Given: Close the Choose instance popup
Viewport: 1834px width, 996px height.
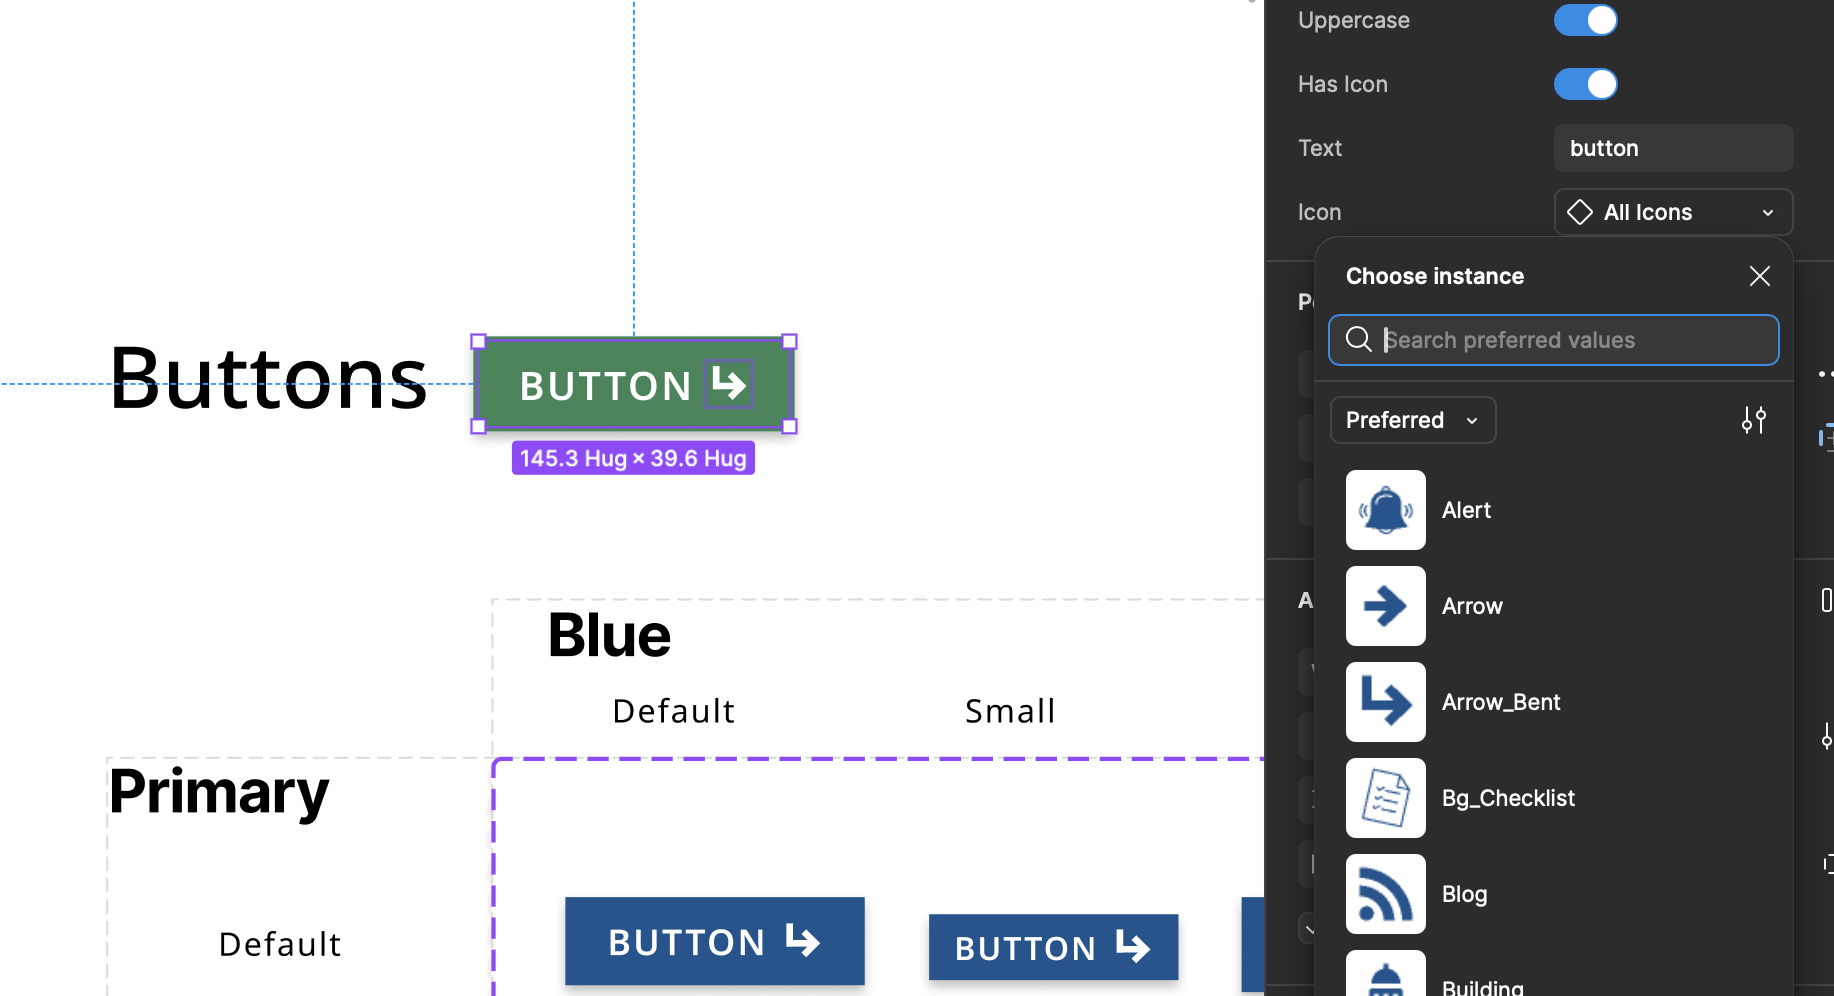Looking at the screenshot, I should [x=1760, y=276].
